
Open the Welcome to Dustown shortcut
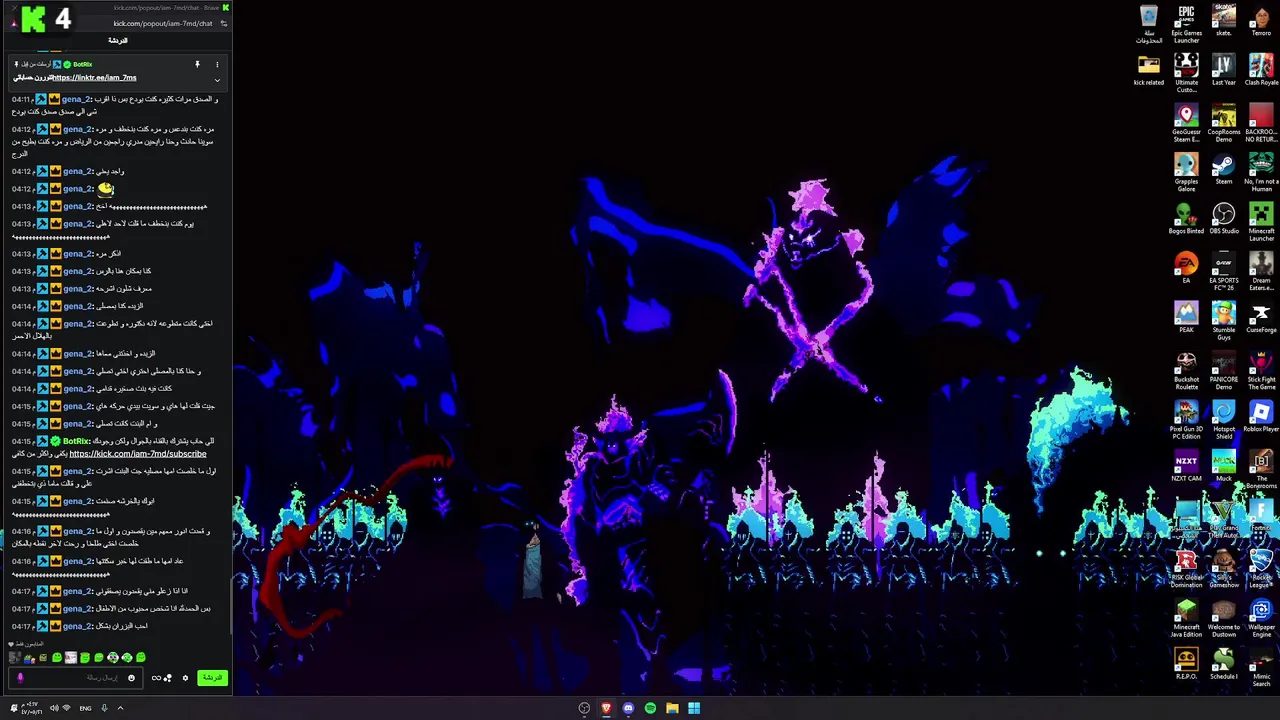point(1224,616)
